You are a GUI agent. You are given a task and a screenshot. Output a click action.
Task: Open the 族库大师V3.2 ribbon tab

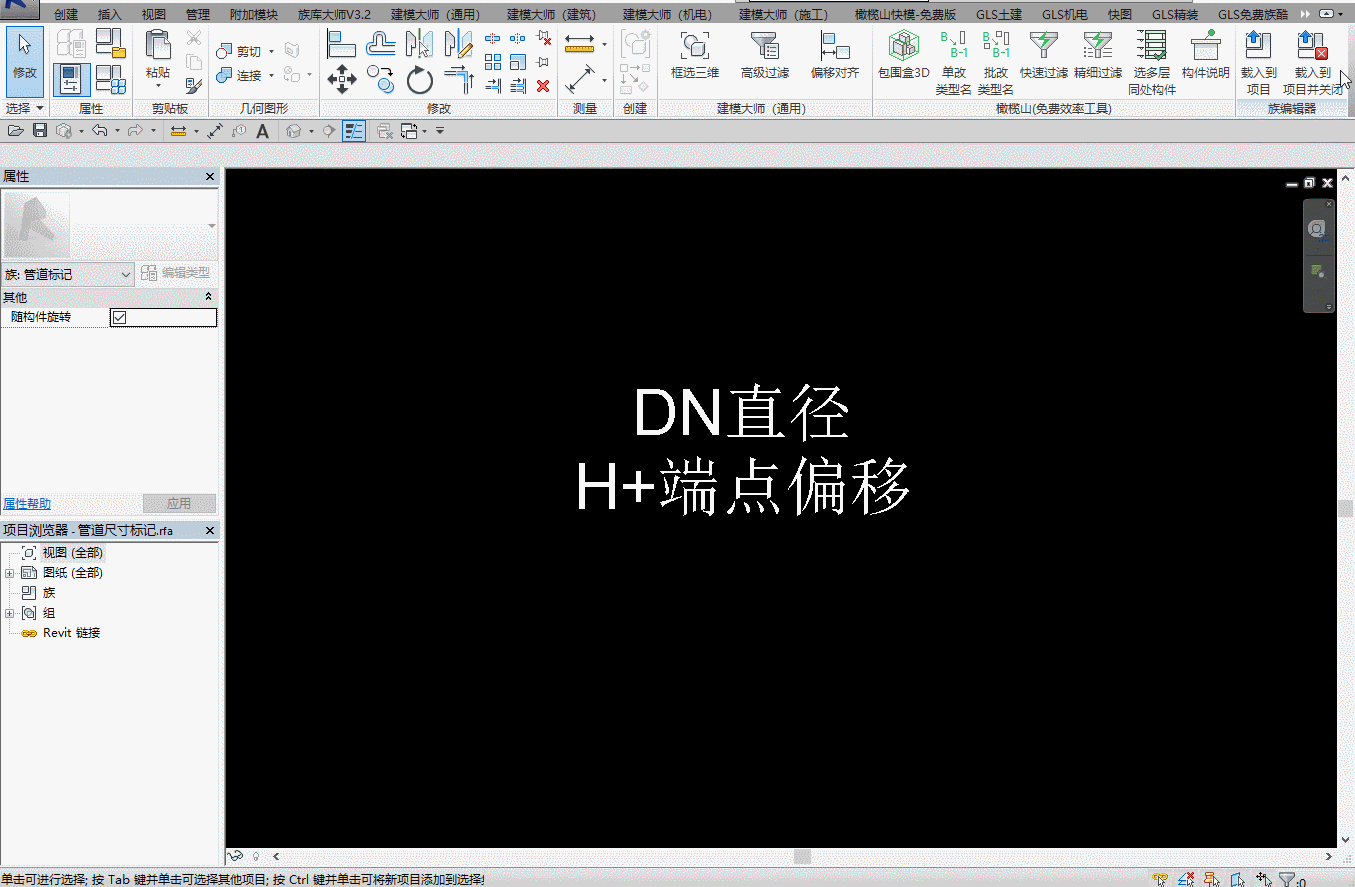(334, 15)
